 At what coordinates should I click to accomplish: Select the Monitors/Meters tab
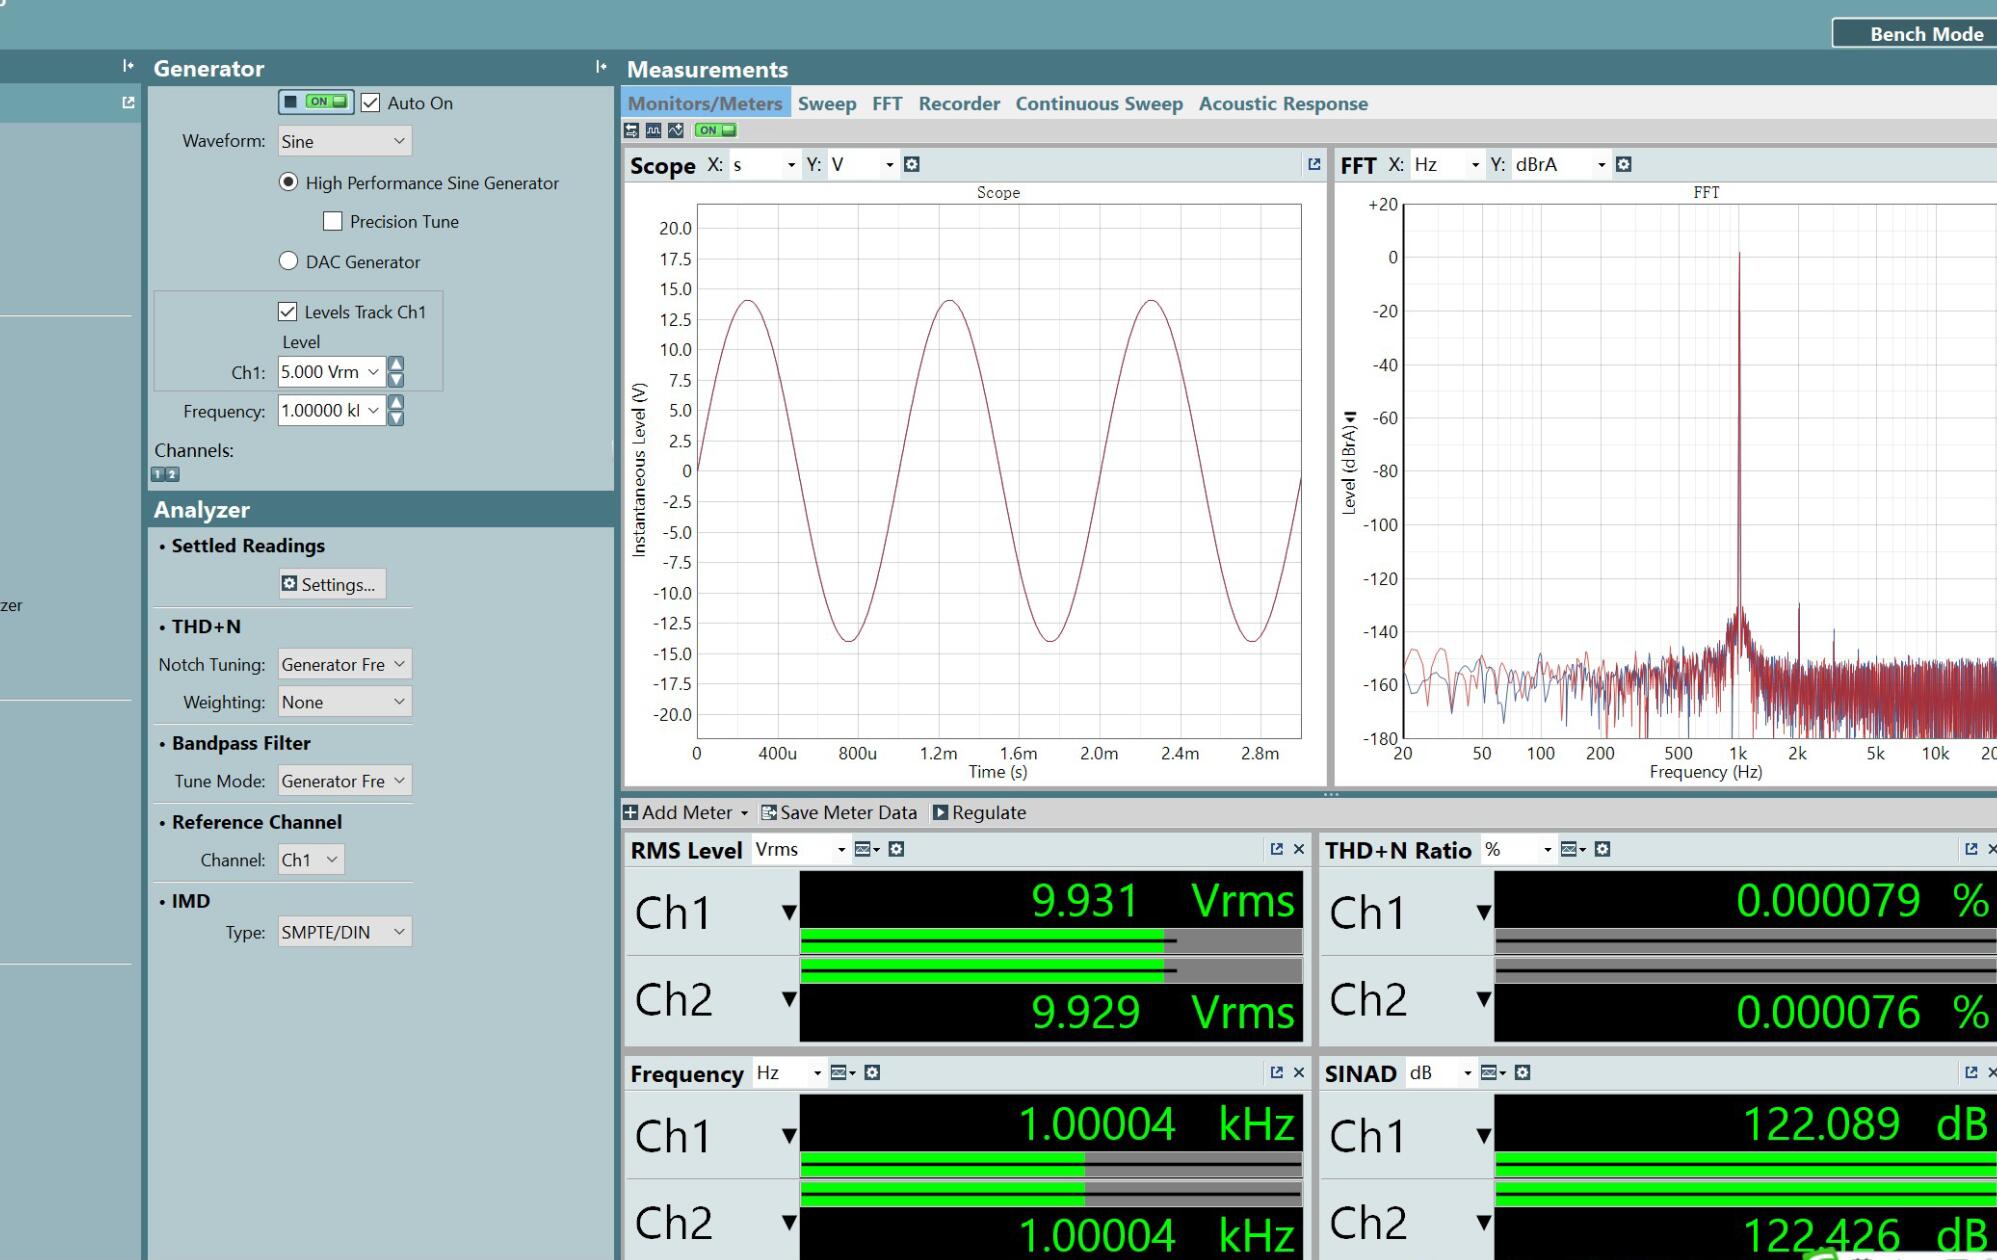[705, 103]
